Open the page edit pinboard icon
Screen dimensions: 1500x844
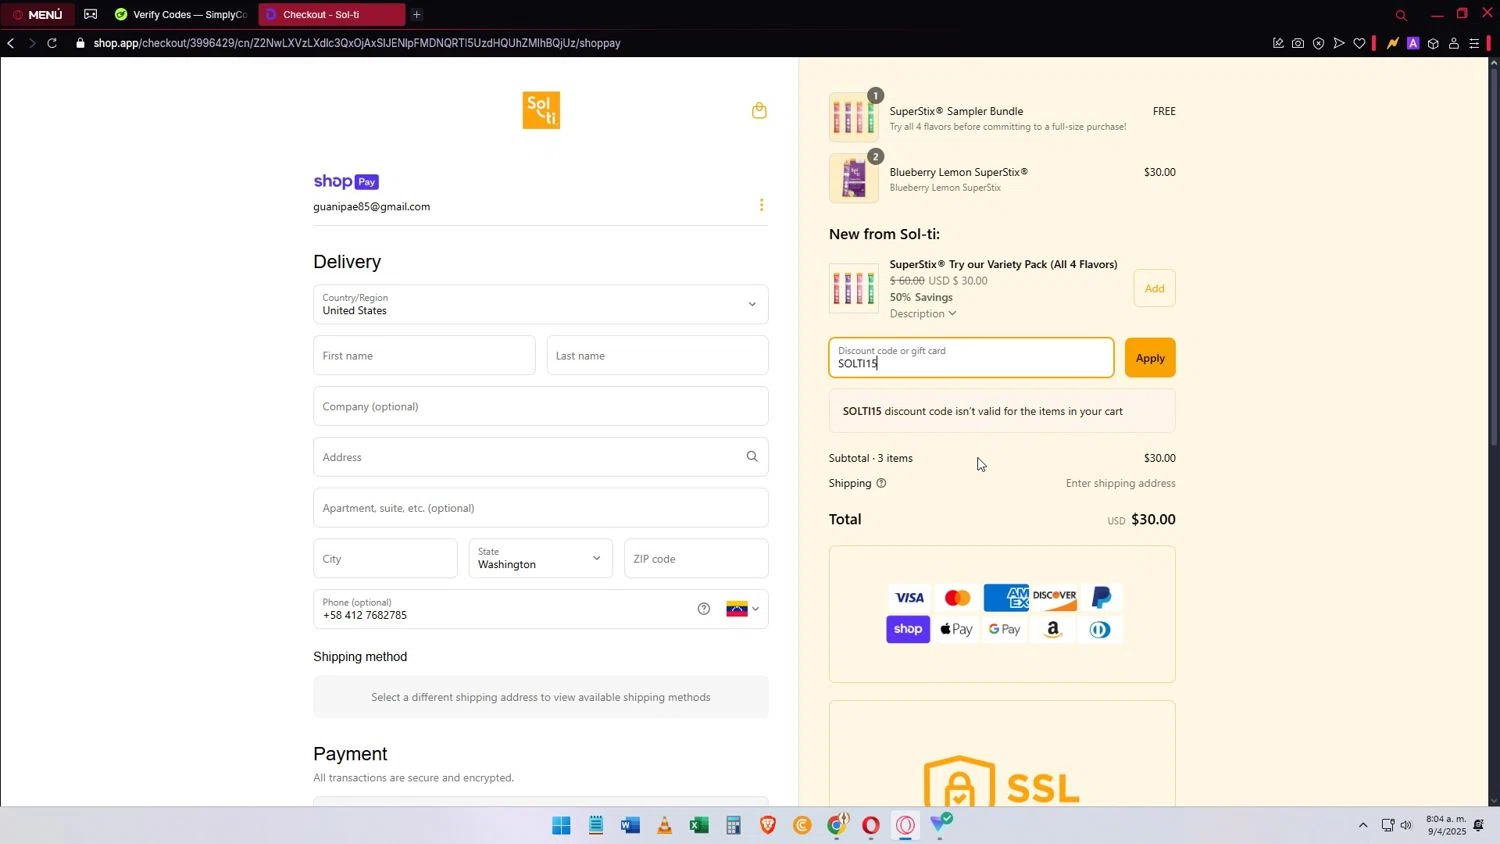1278,43
